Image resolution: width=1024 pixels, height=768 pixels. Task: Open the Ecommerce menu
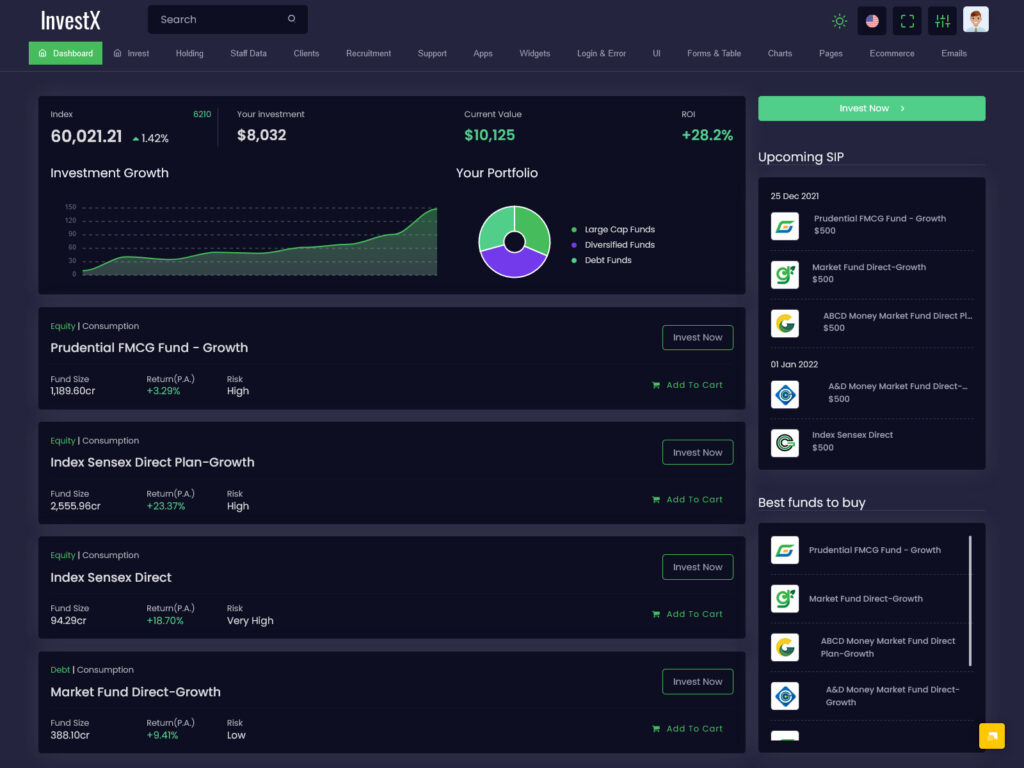891,54
